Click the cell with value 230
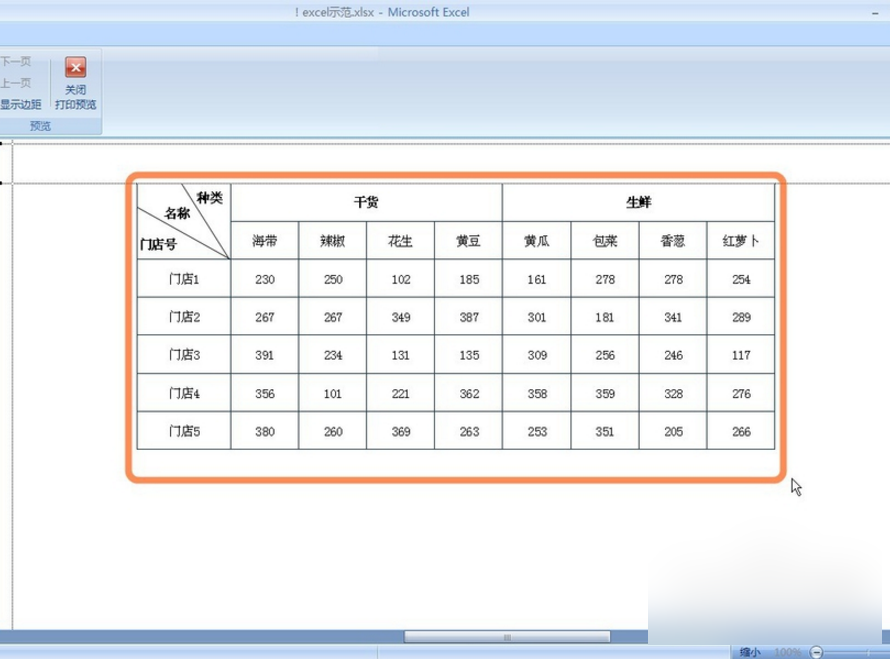This screenshot has height=659, width=890. pos(265,279)
